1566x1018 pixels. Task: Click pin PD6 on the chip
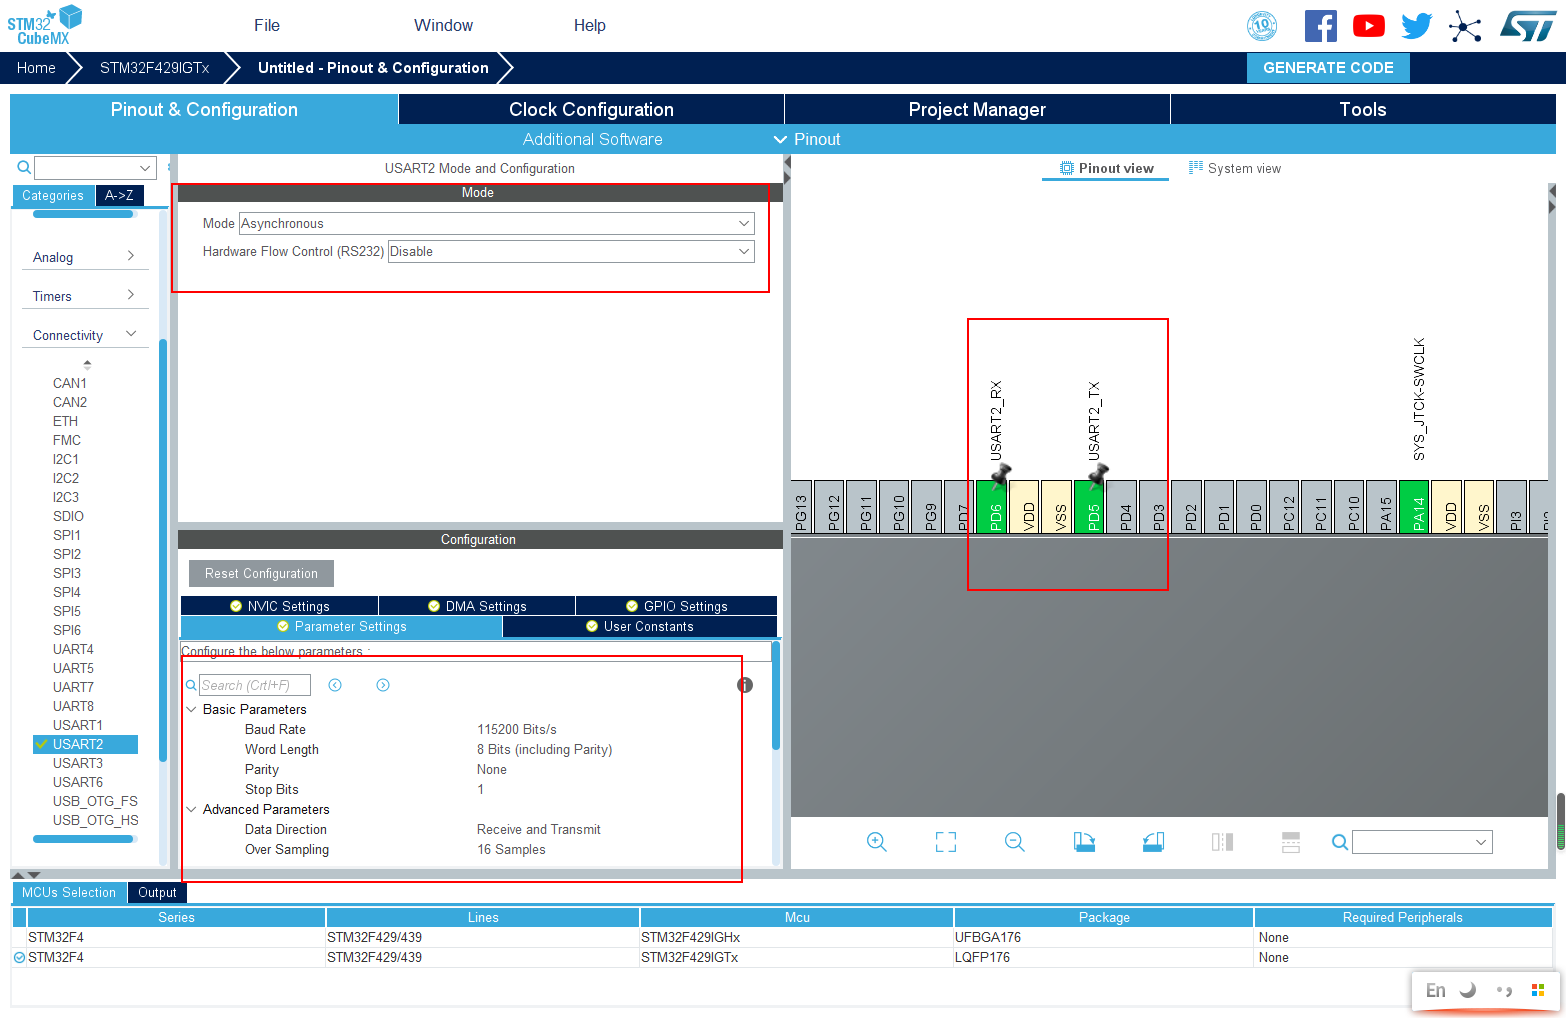click(991, 507)
